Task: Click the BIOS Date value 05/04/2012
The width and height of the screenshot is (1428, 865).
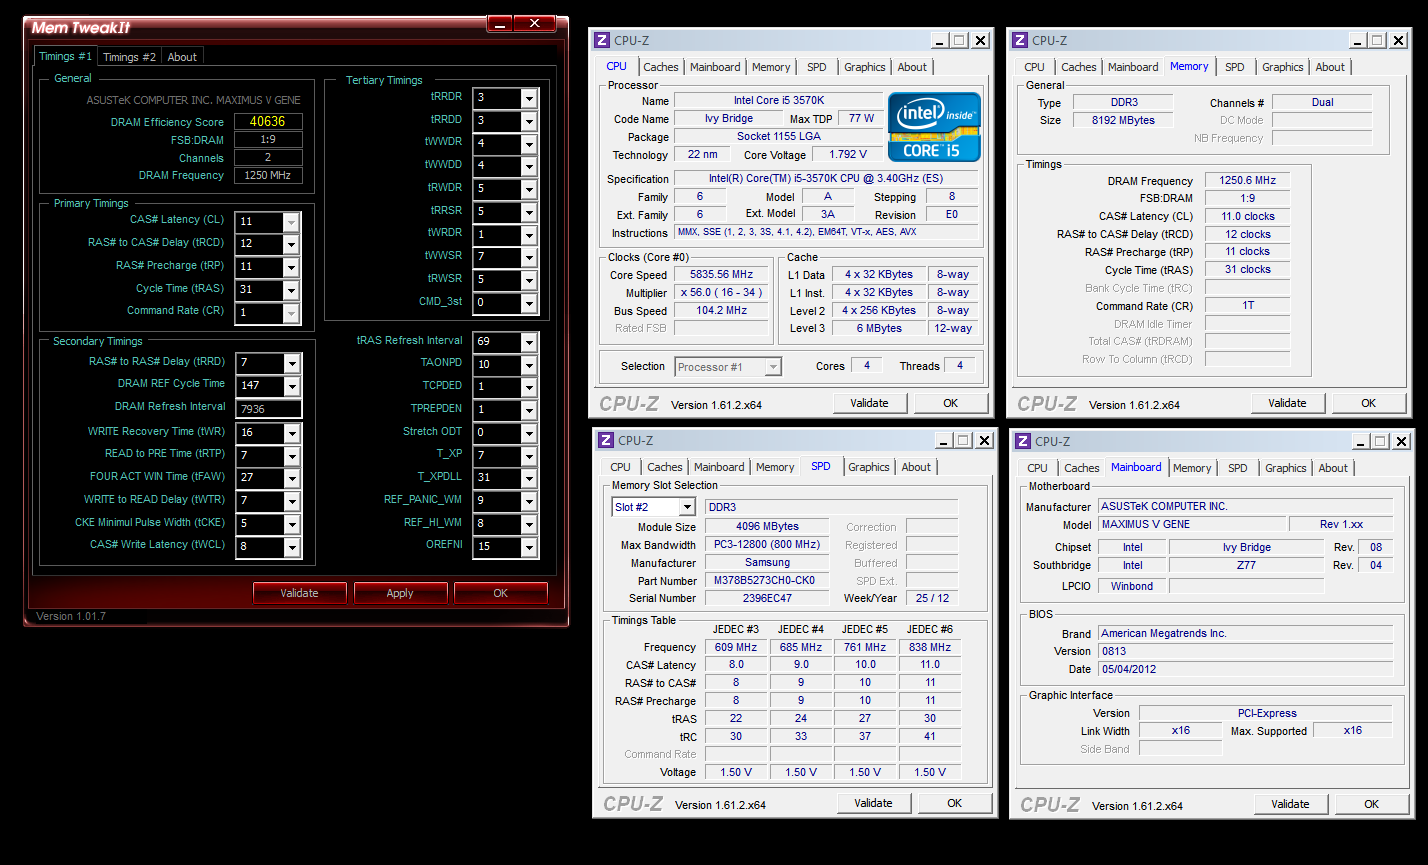Action: tap(1245, 669)
